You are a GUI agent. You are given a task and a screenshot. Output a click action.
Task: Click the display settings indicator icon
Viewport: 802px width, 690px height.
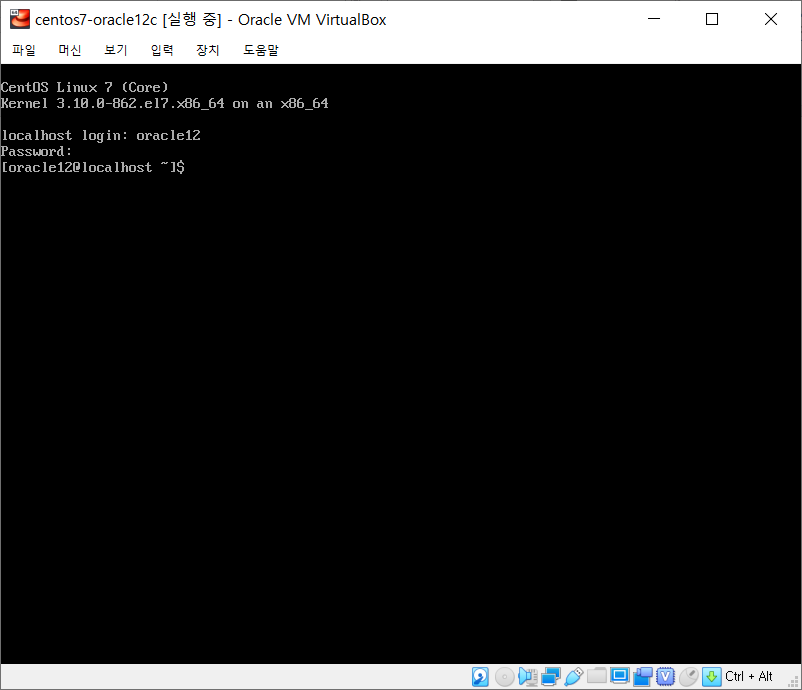click(x=620, y=676)
